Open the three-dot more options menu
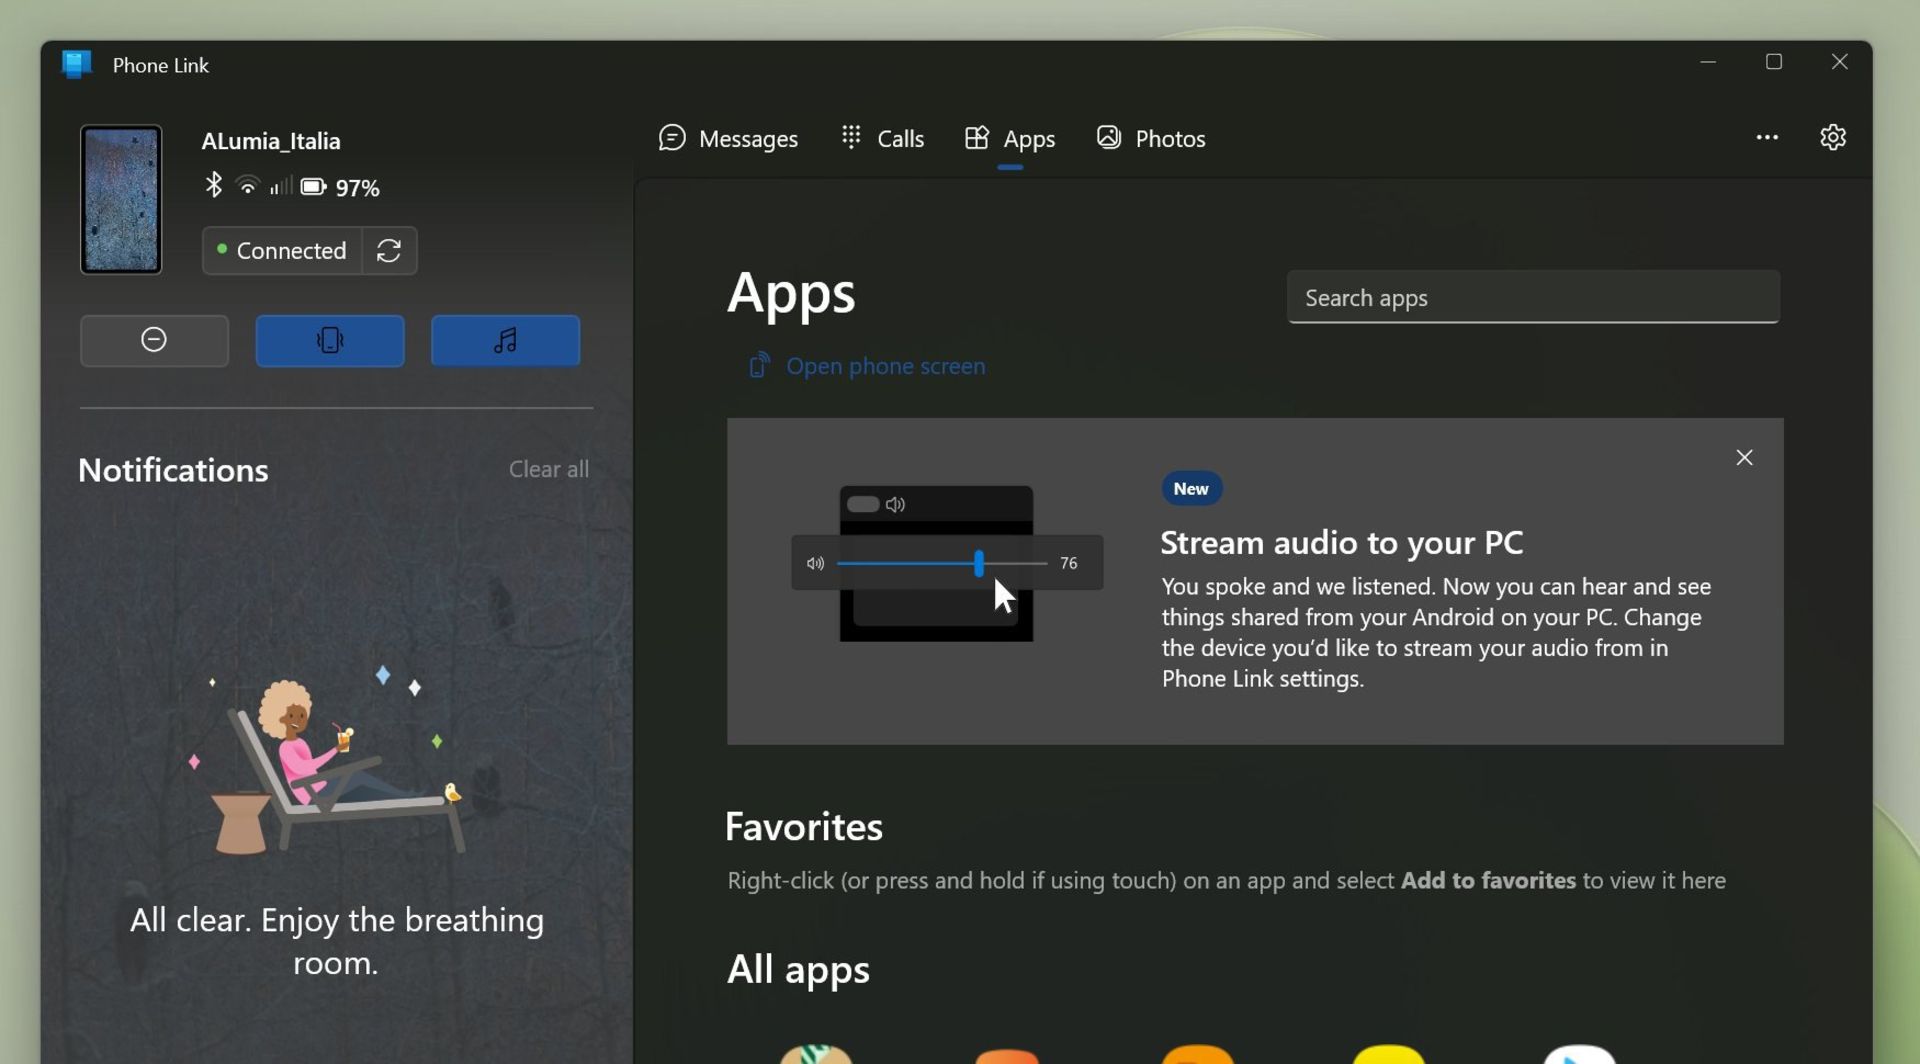The width and height of the screenshot is (1920, 1064). pyautogui.click(x=1767, y=137)
